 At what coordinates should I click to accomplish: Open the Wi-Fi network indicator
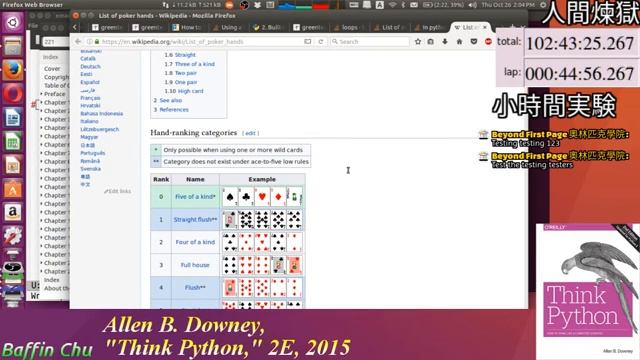pyautogui.click(x=393, y=5)
